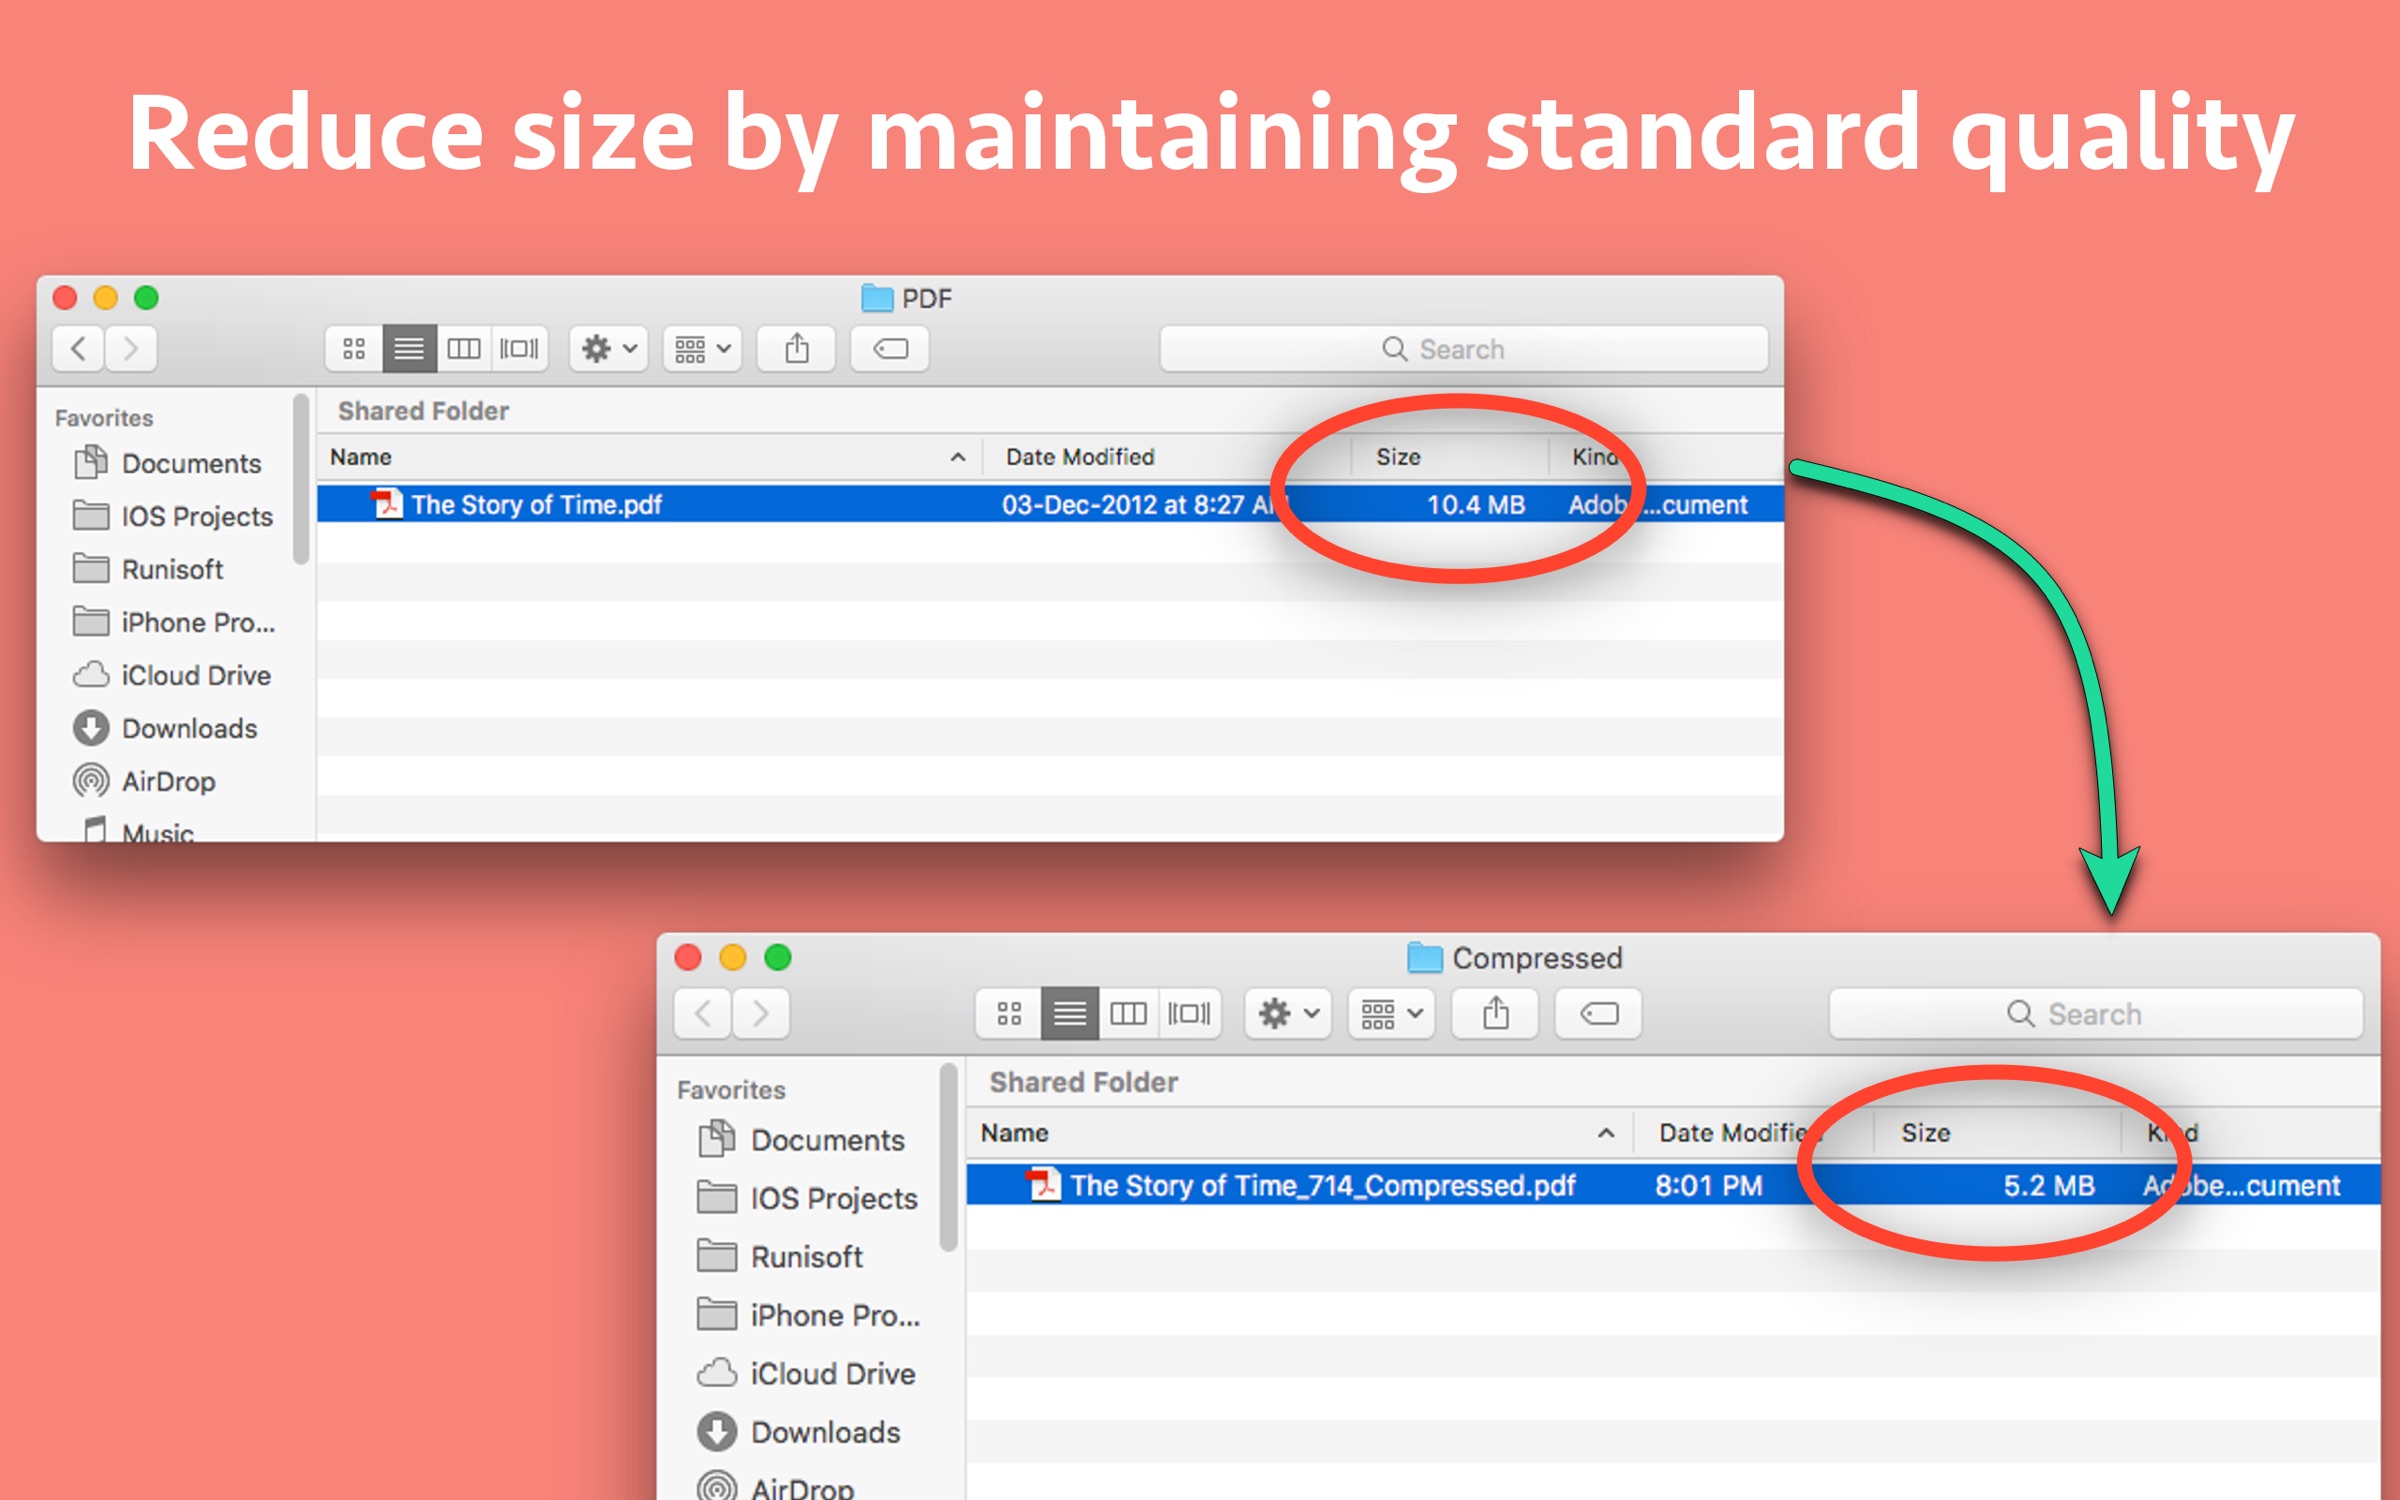Go back in PDF window
This screenshot has height=1500, width=2400.
click(x=79, y=349)
